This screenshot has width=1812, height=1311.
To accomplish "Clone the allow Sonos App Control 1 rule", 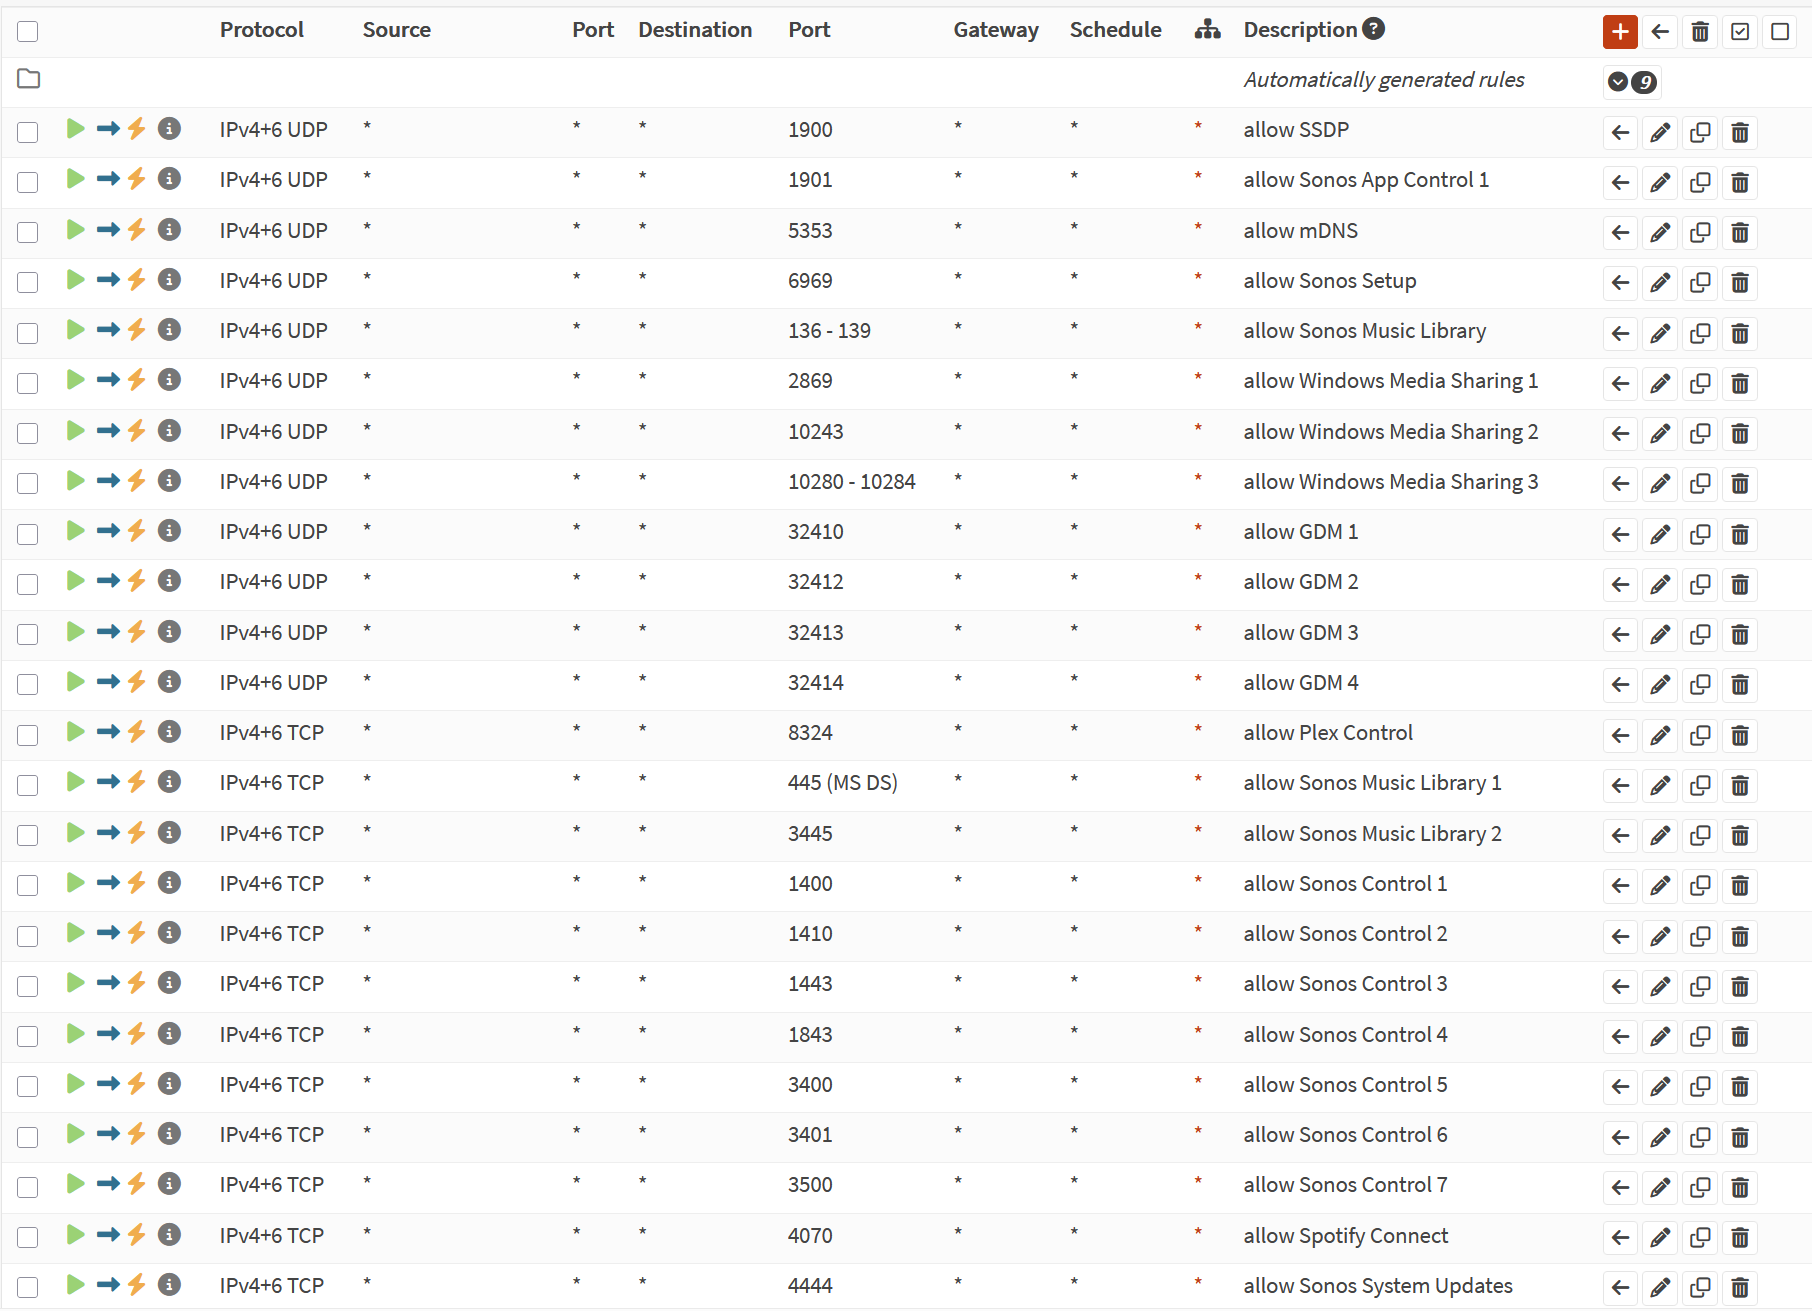I will [x=1700, y=182].
